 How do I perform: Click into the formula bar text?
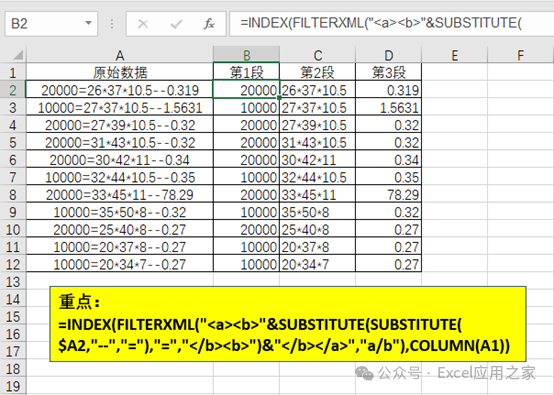[x=391, y=23]
